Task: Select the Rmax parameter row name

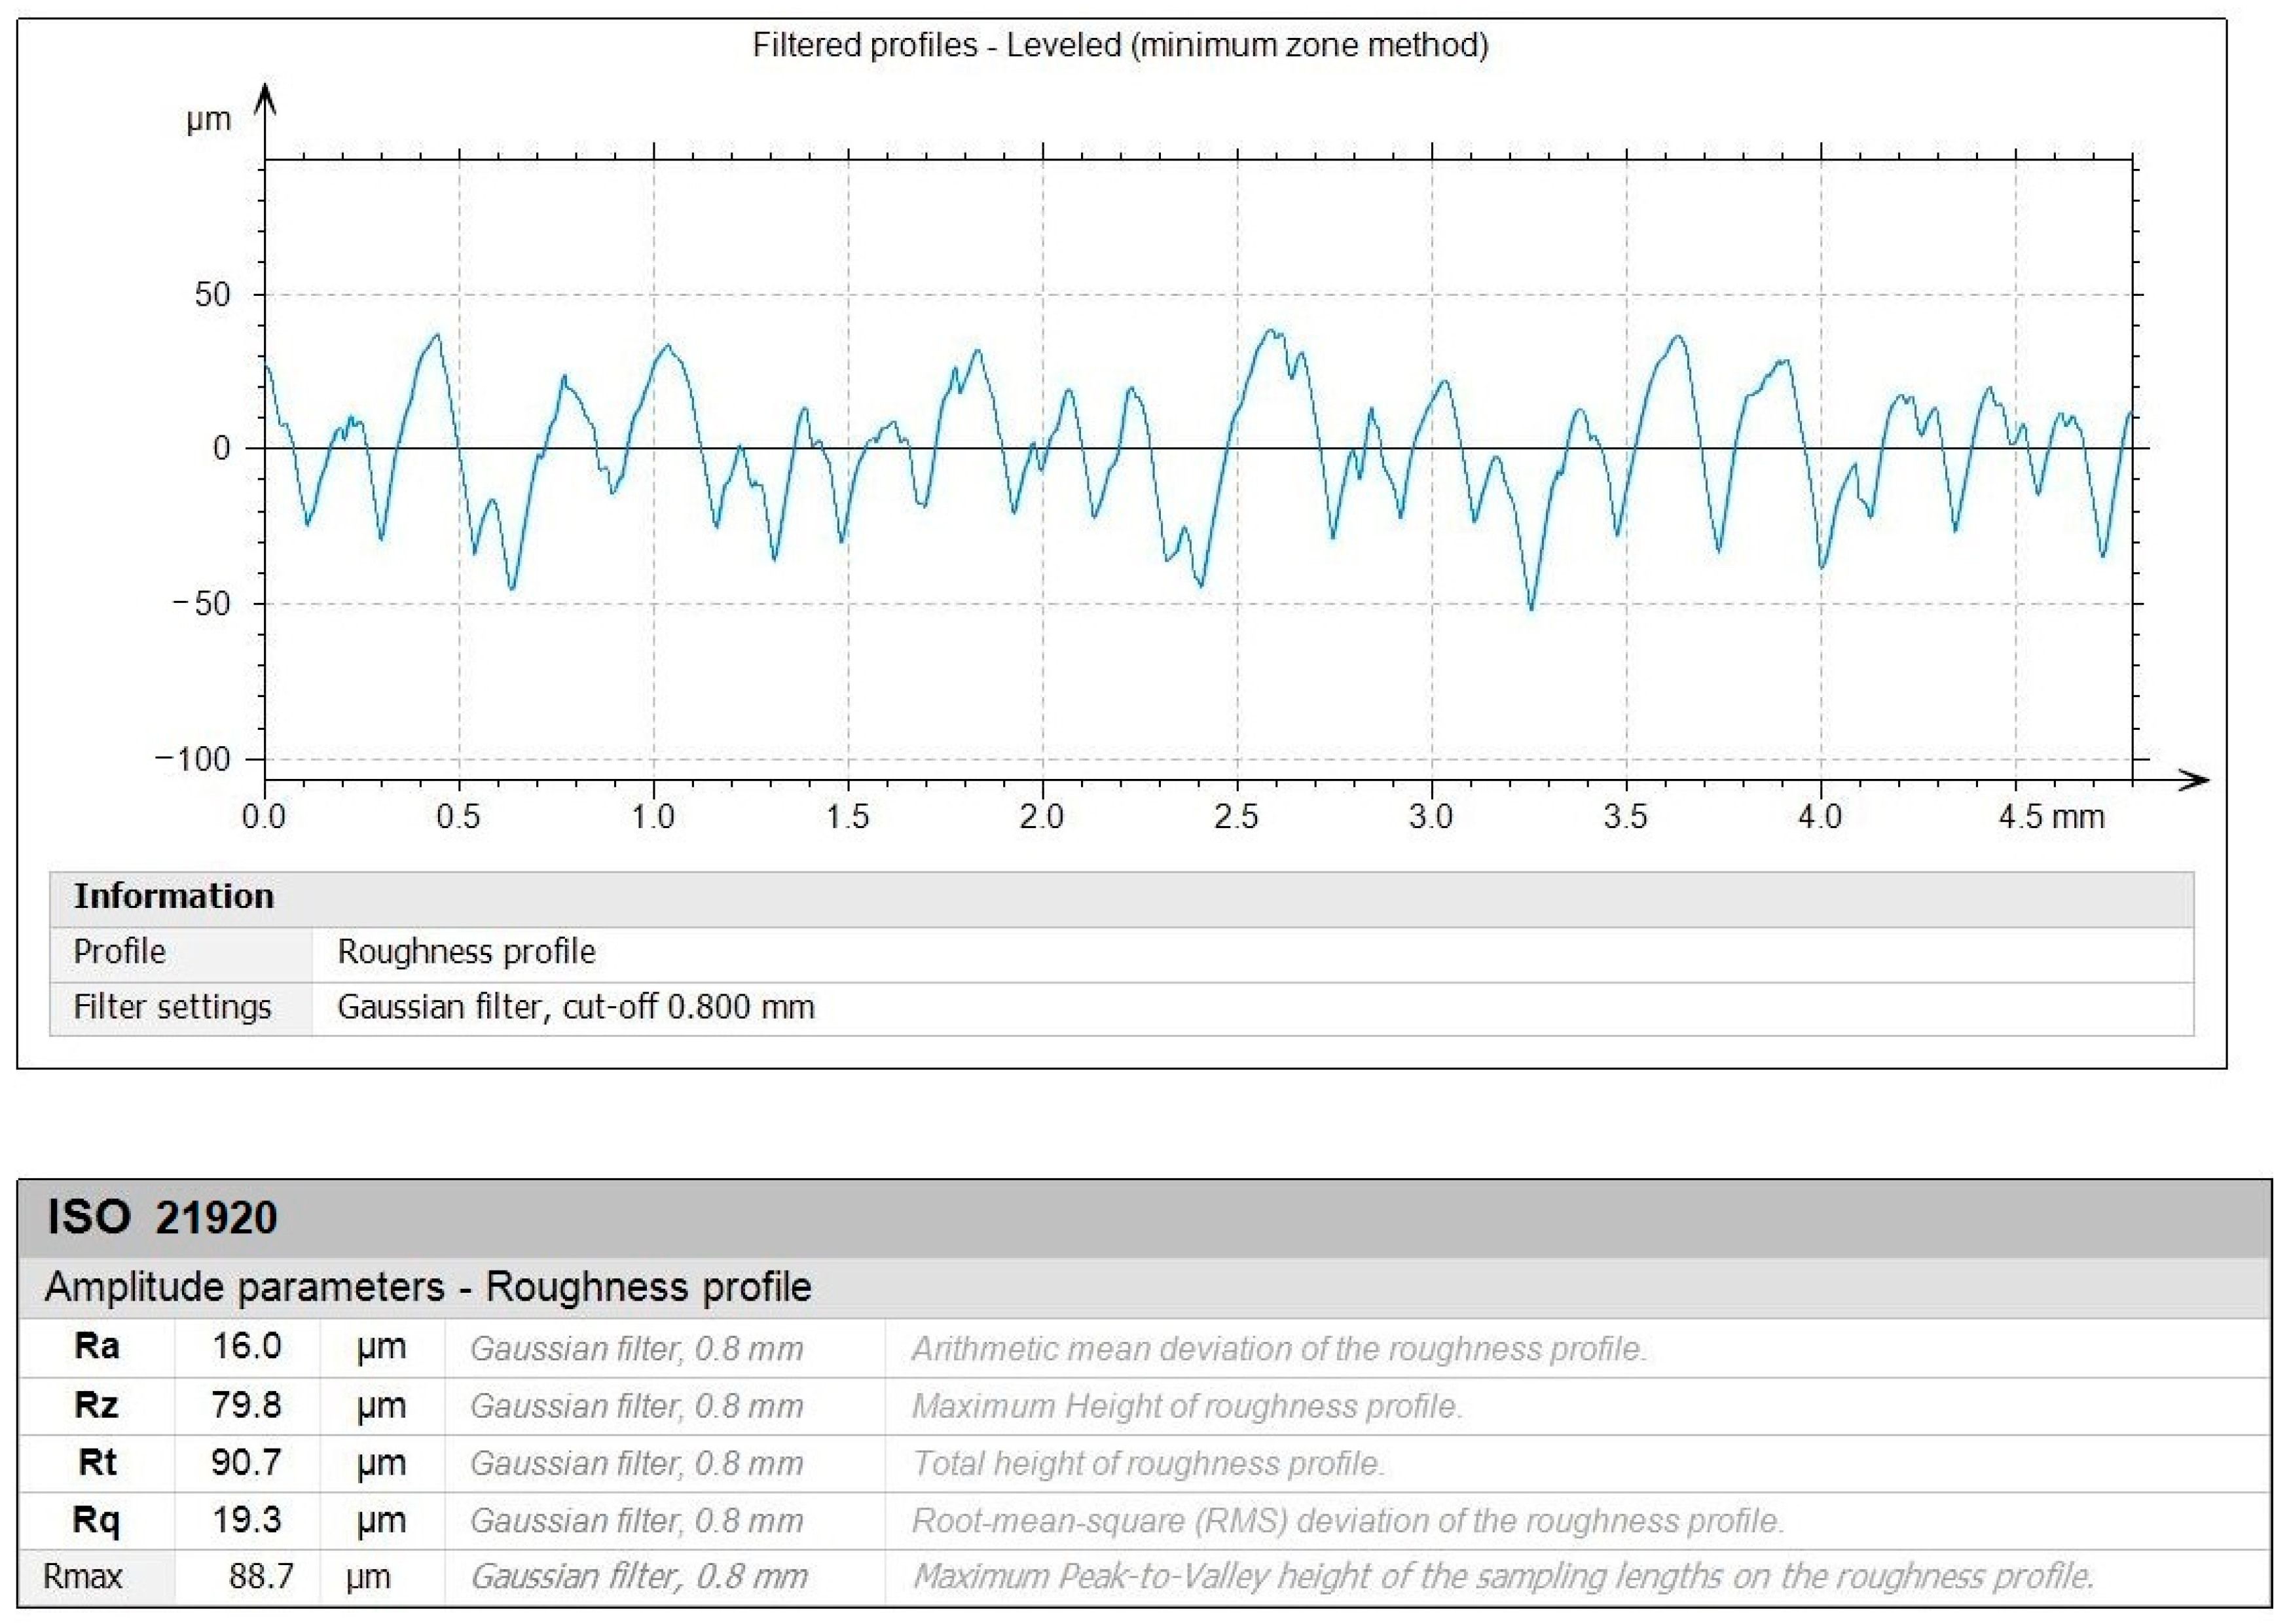Action: pos(82,1577)
